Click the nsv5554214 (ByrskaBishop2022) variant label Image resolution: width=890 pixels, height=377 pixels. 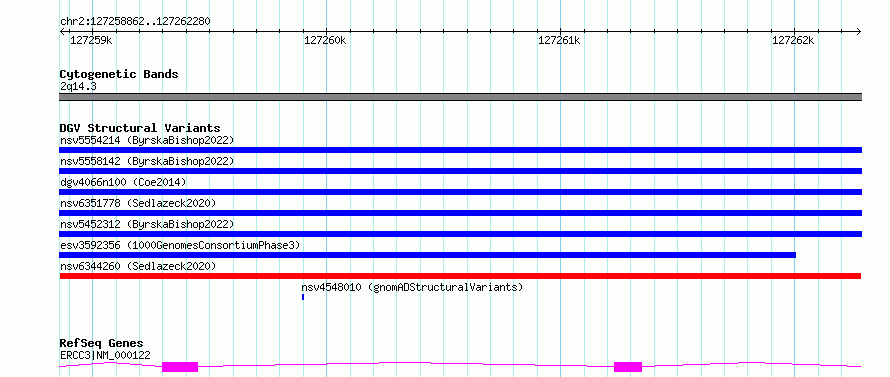coord(147,140)
